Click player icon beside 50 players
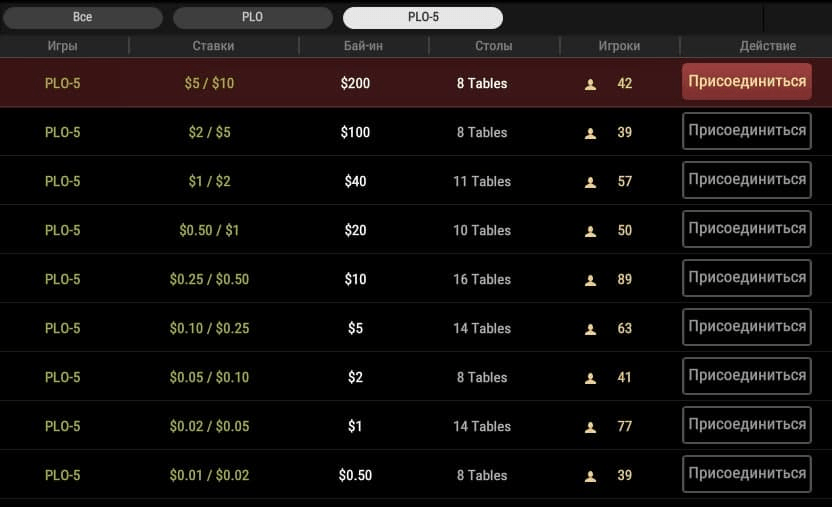 (x=590, y=231)
